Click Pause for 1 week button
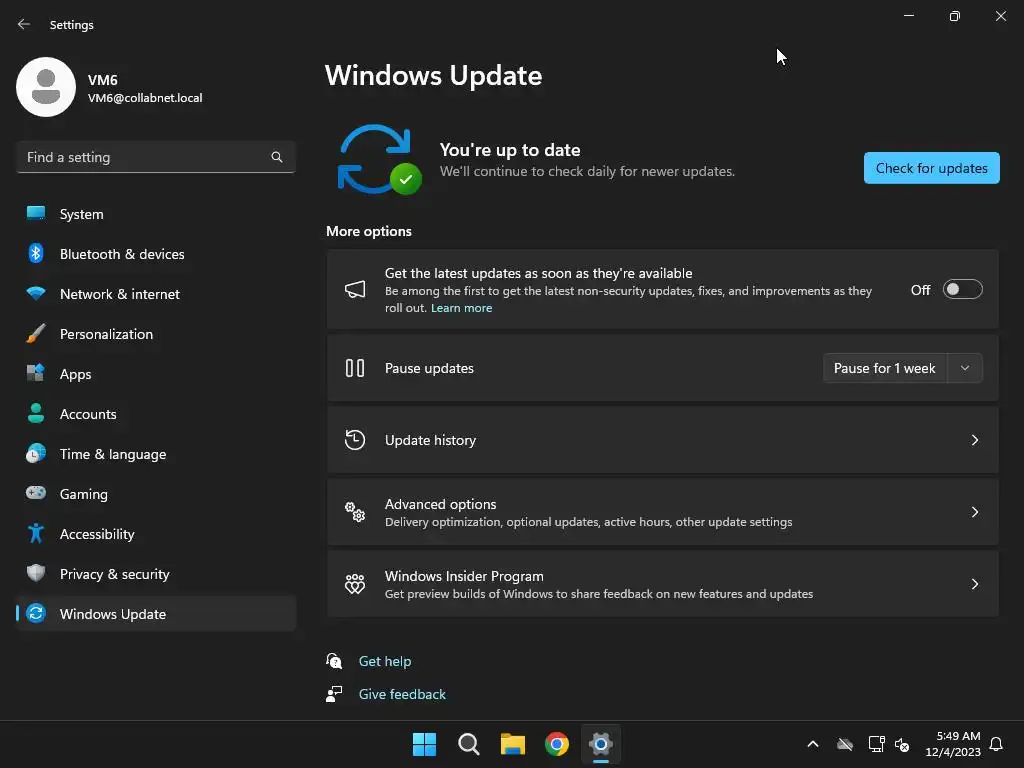The width and height of the screenshot is (1024, 768). point(885,368)
